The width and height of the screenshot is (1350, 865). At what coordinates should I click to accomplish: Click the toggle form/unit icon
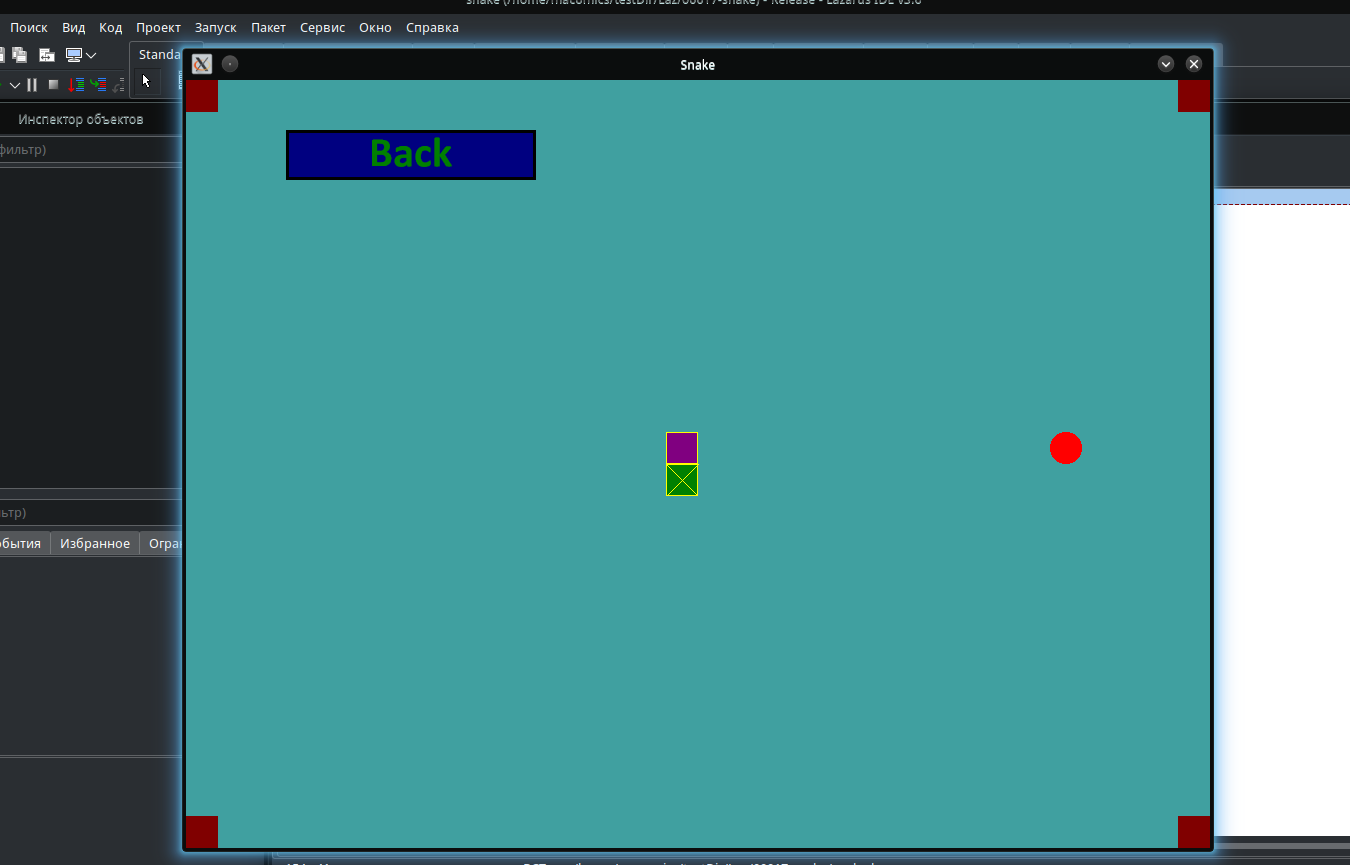point(46,55)
